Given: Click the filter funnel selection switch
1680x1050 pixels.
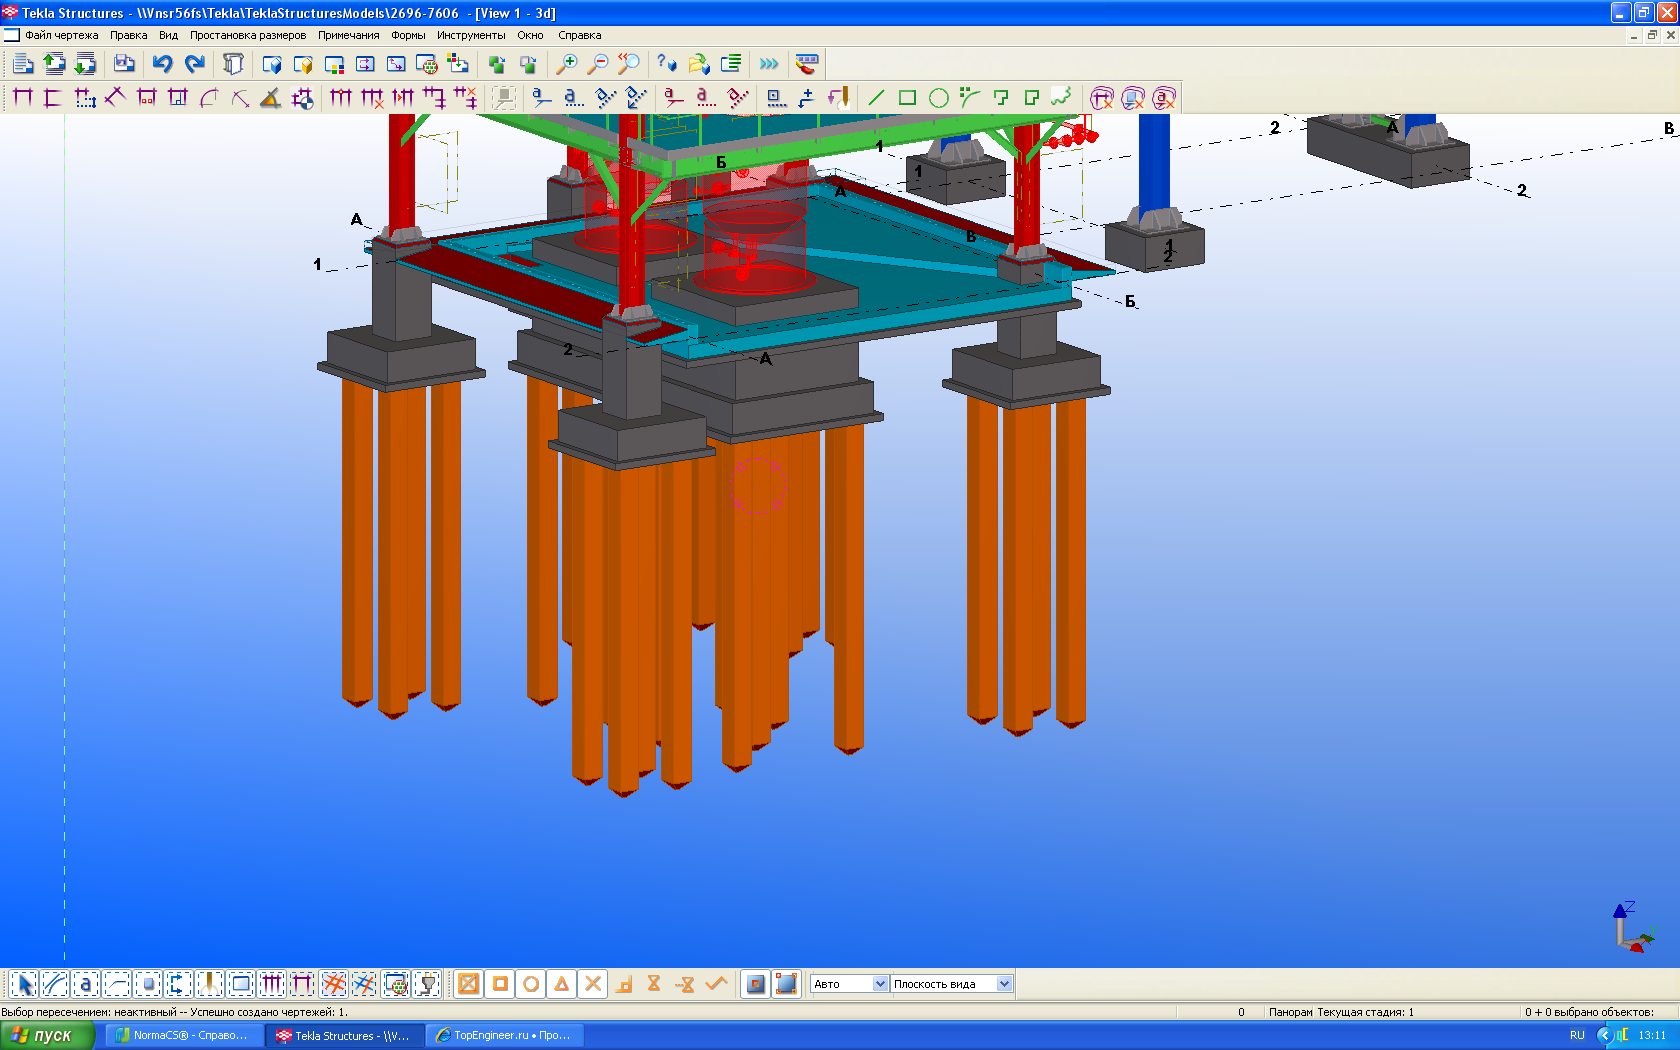Looking at the screenshot, I should [428, 984].
